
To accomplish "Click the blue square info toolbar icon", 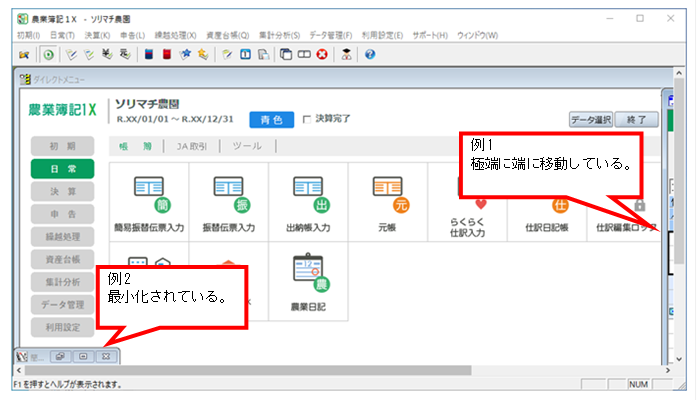I will 245,54.
